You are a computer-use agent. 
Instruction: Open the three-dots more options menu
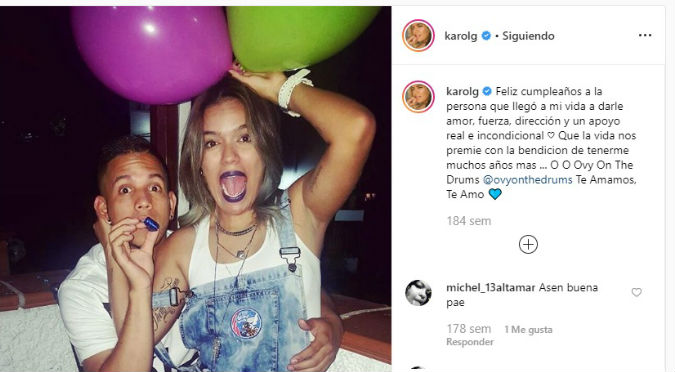coord(644,35)
